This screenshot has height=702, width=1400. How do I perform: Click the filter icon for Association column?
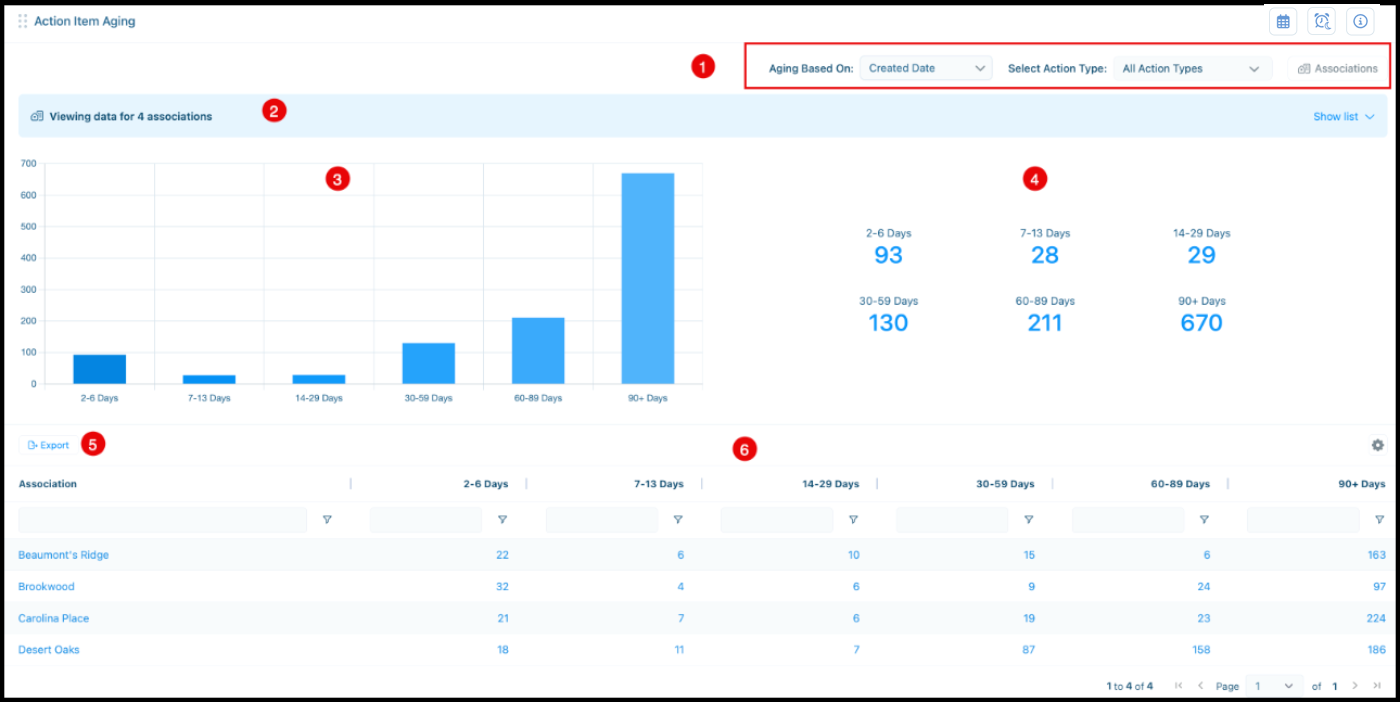[x=326, y=520]
